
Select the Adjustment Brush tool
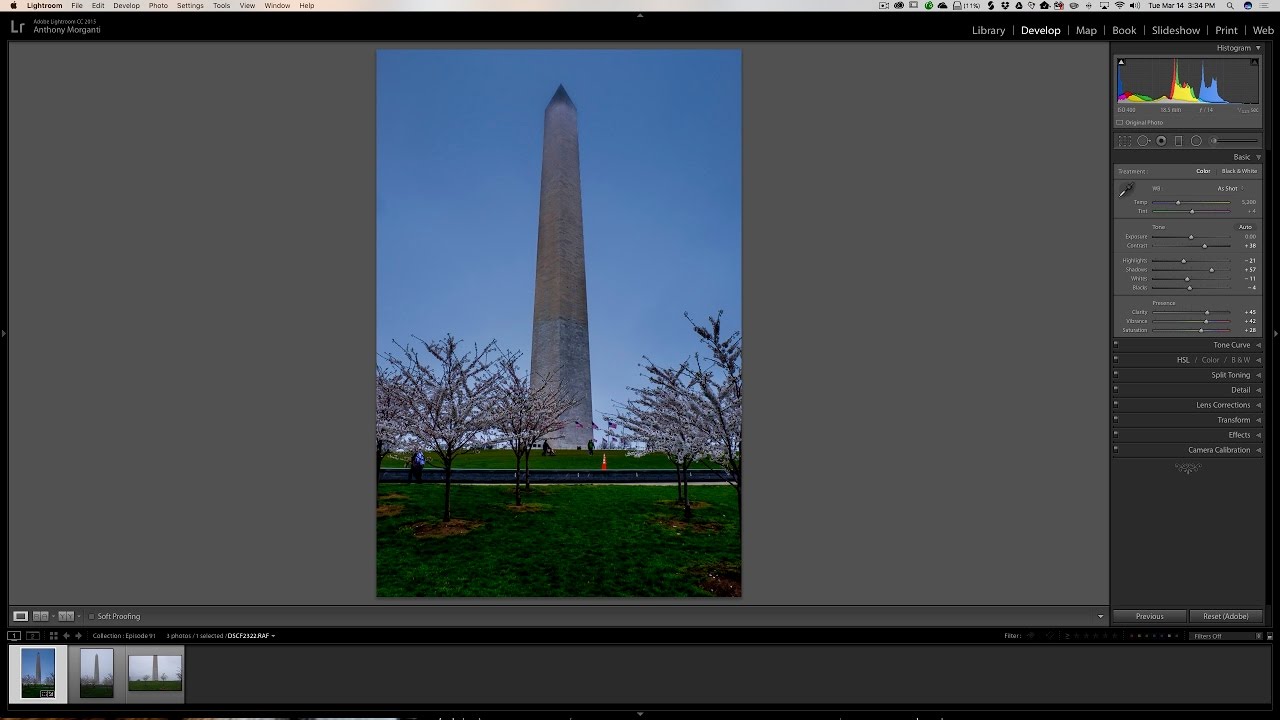click(1234, 141)
